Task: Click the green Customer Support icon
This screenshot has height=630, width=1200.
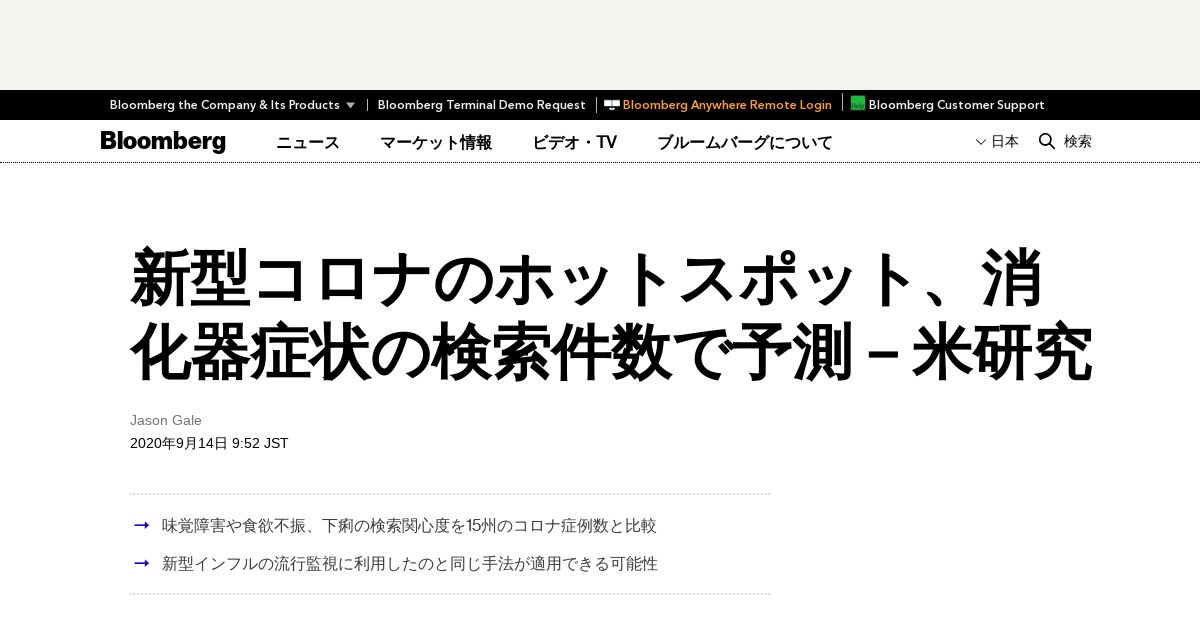Action: click(858, 103)
